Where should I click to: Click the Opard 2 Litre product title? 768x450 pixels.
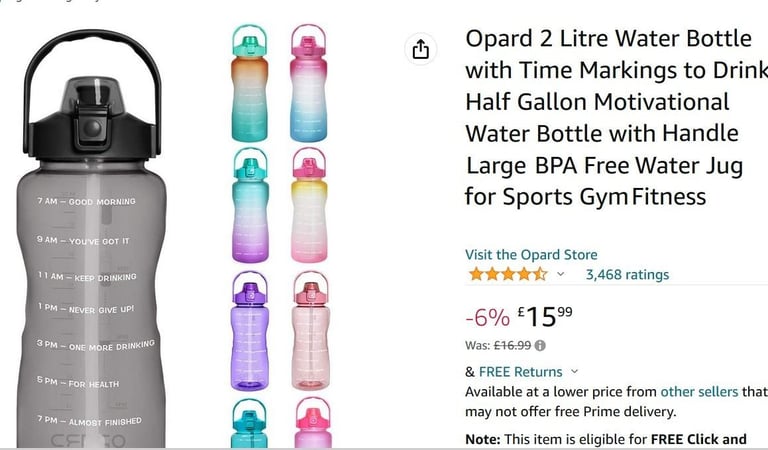(617, 118)
